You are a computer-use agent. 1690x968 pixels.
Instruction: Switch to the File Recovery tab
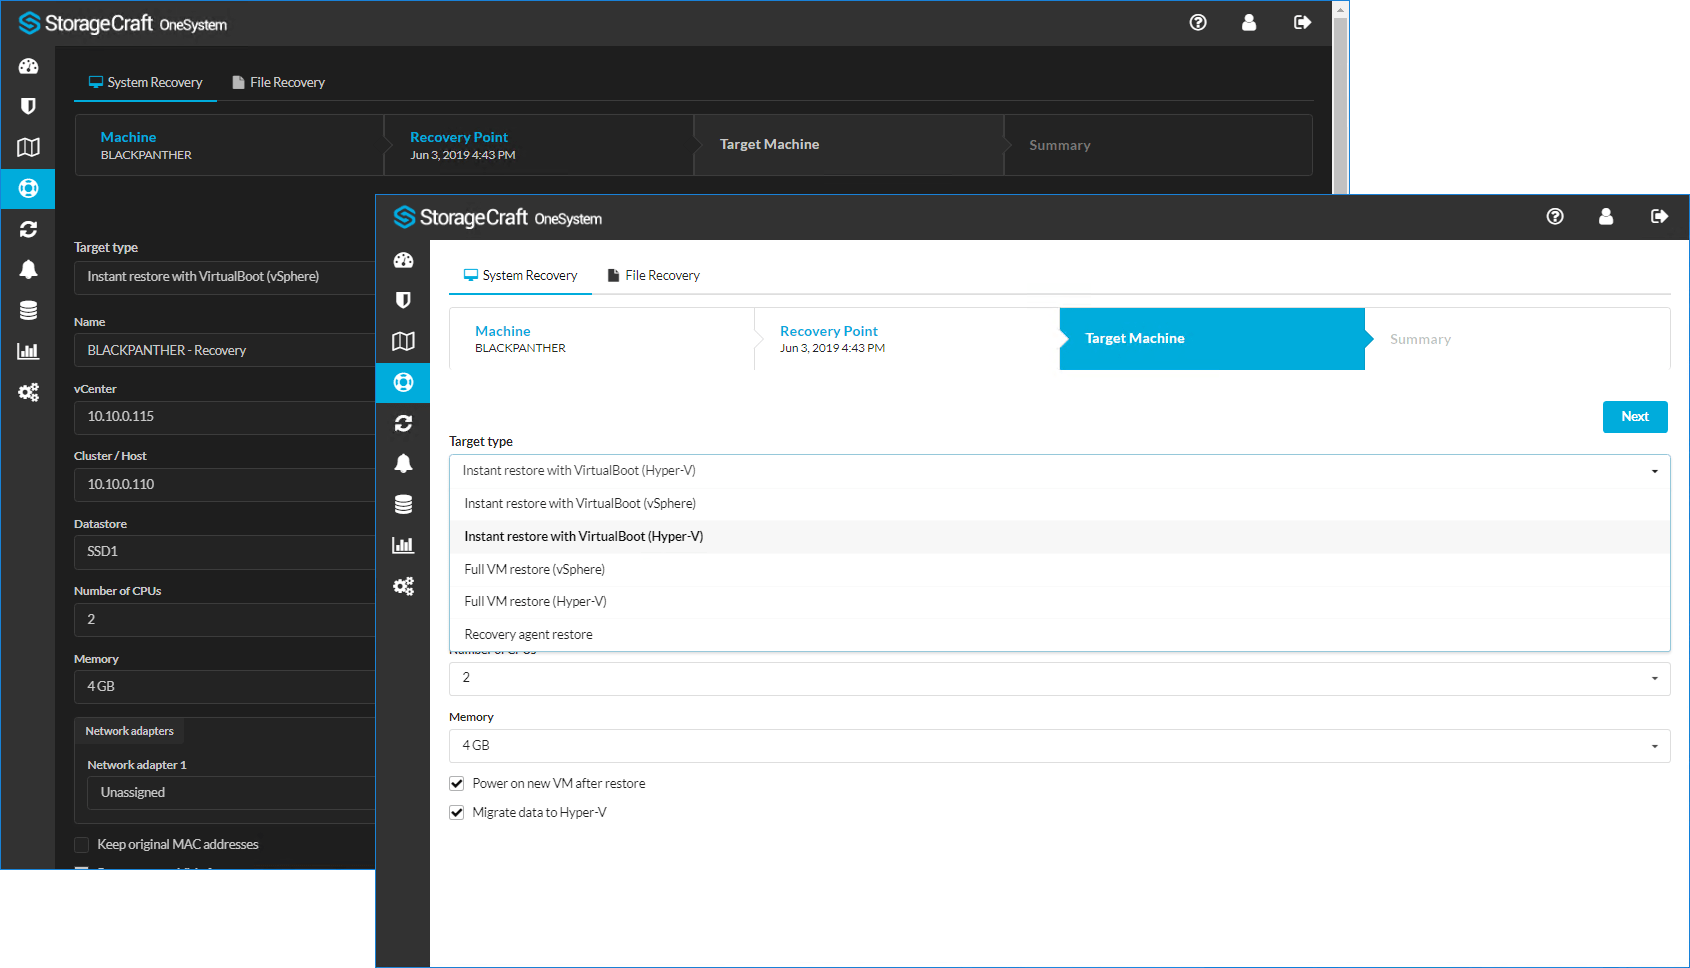pyautogui.click(x=653, y=275)
